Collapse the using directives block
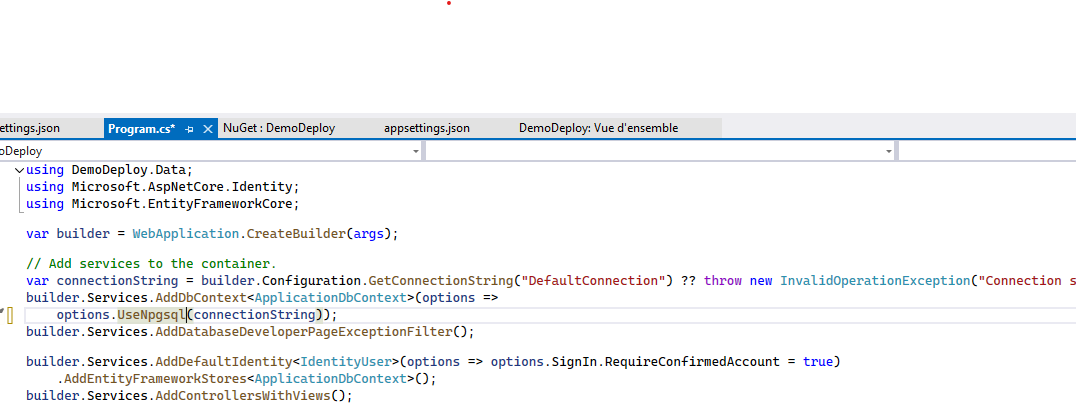The width and height of the screenshot is (1076, 417). [x=20, y=170]
